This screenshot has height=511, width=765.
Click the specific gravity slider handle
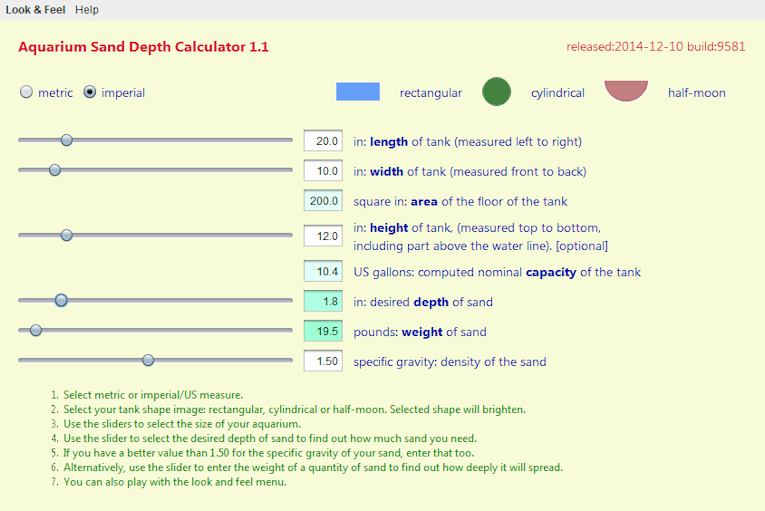tap(148, 360)
